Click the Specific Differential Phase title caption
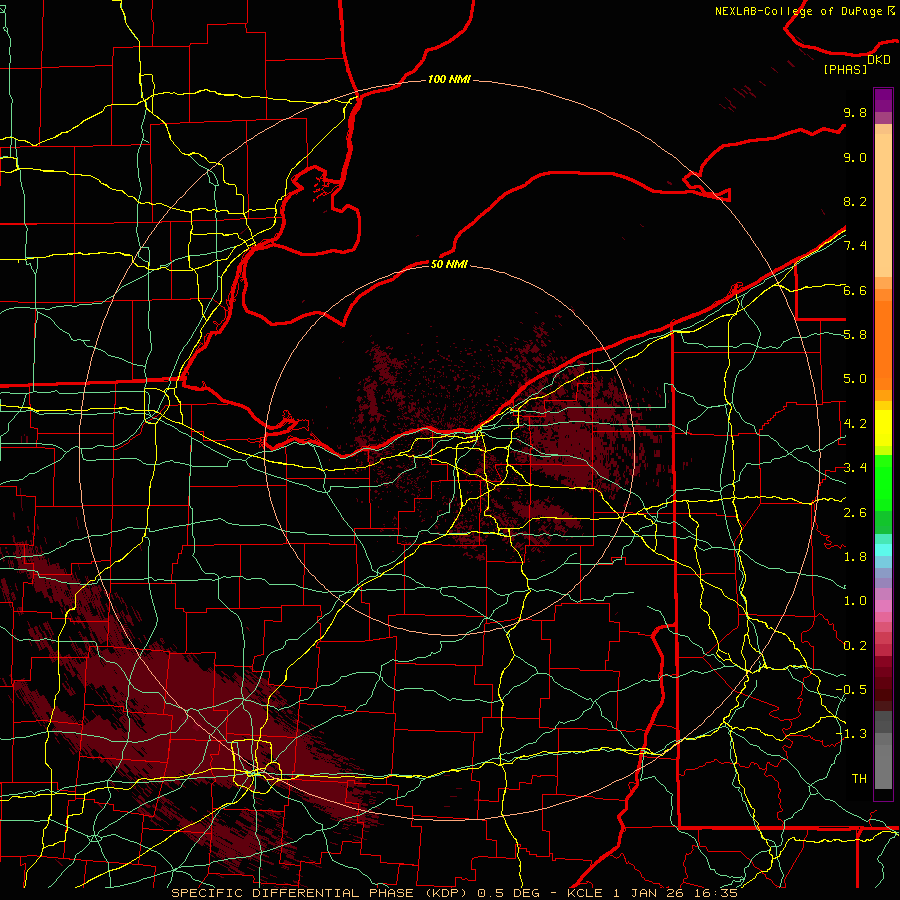 (455, 893)
